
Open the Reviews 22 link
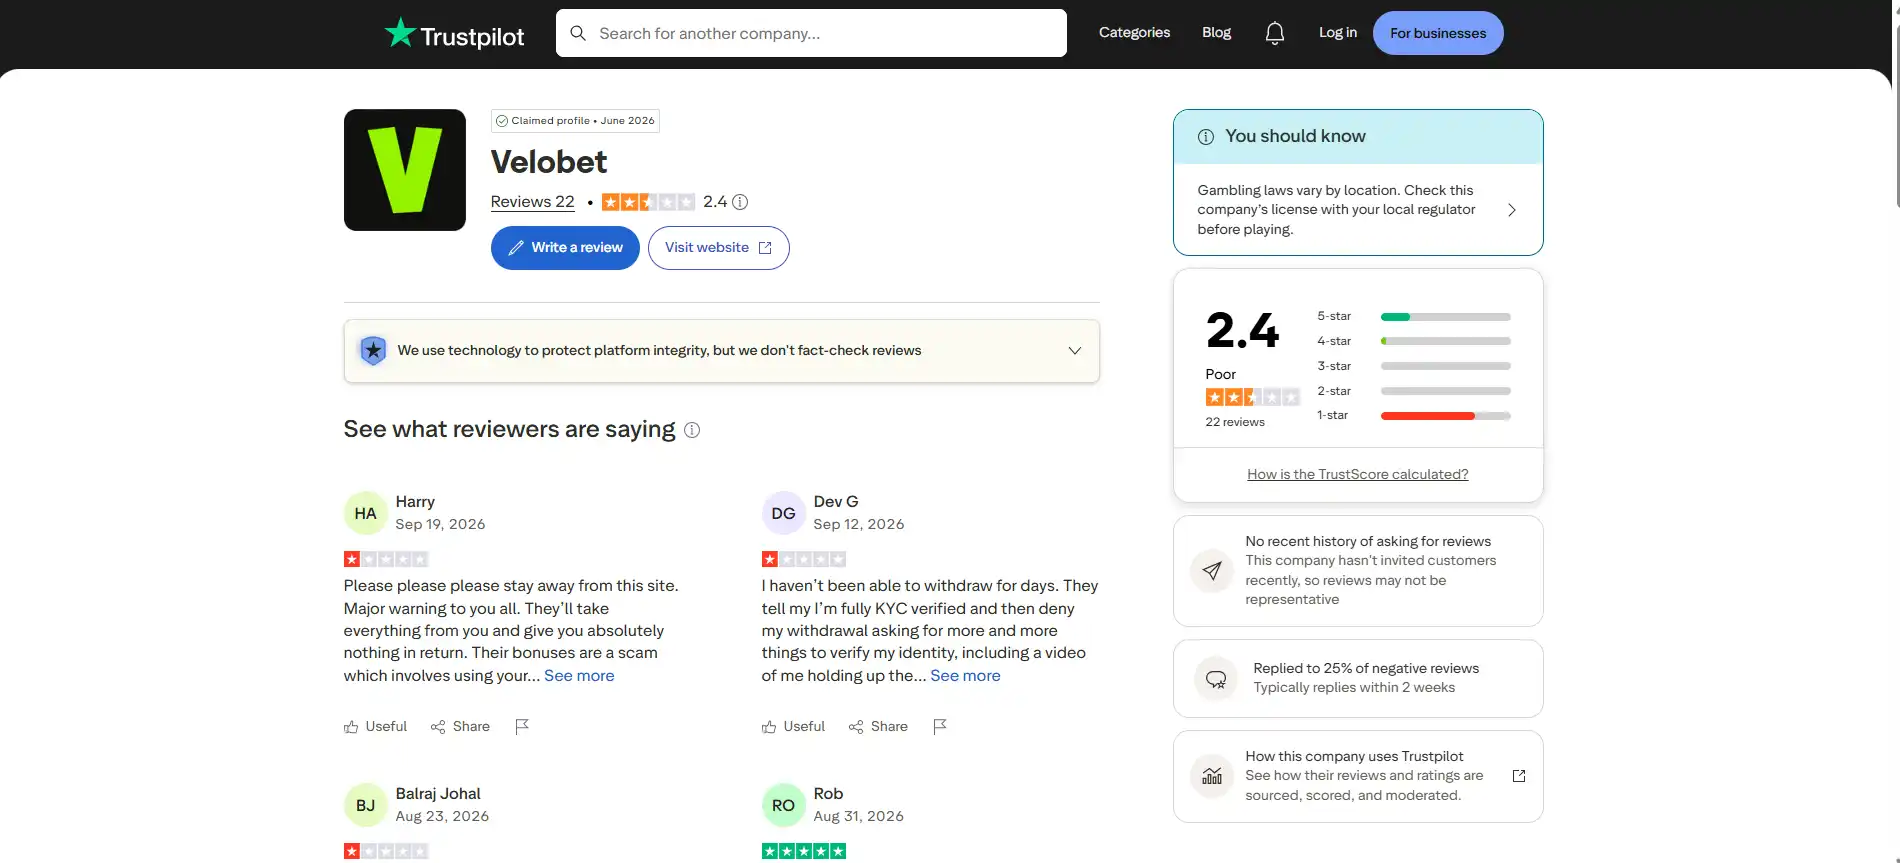(x=533, y=202)
